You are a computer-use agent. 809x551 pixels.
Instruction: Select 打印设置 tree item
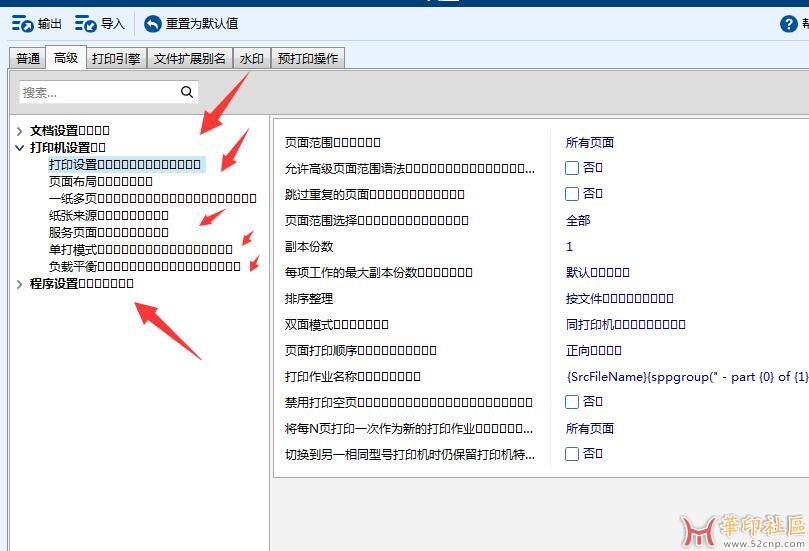click(x=125, y=165)
